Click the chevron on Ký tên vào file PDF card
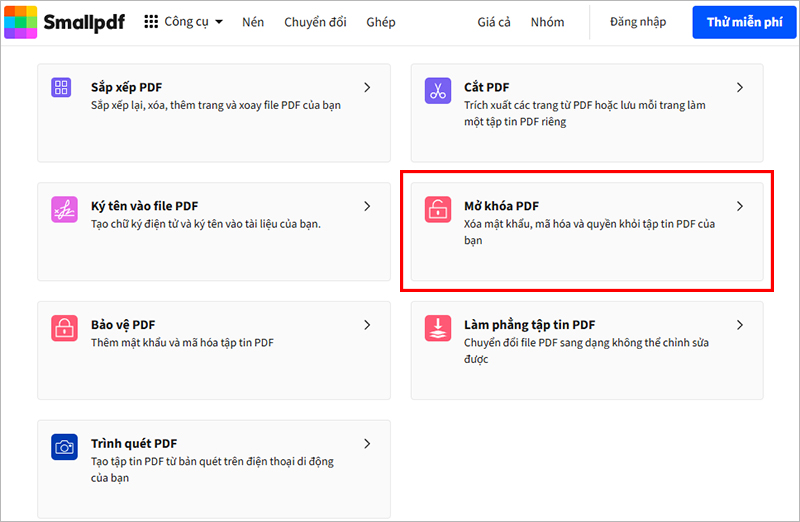This screenshot has height=522, width=800. [367, 206]
